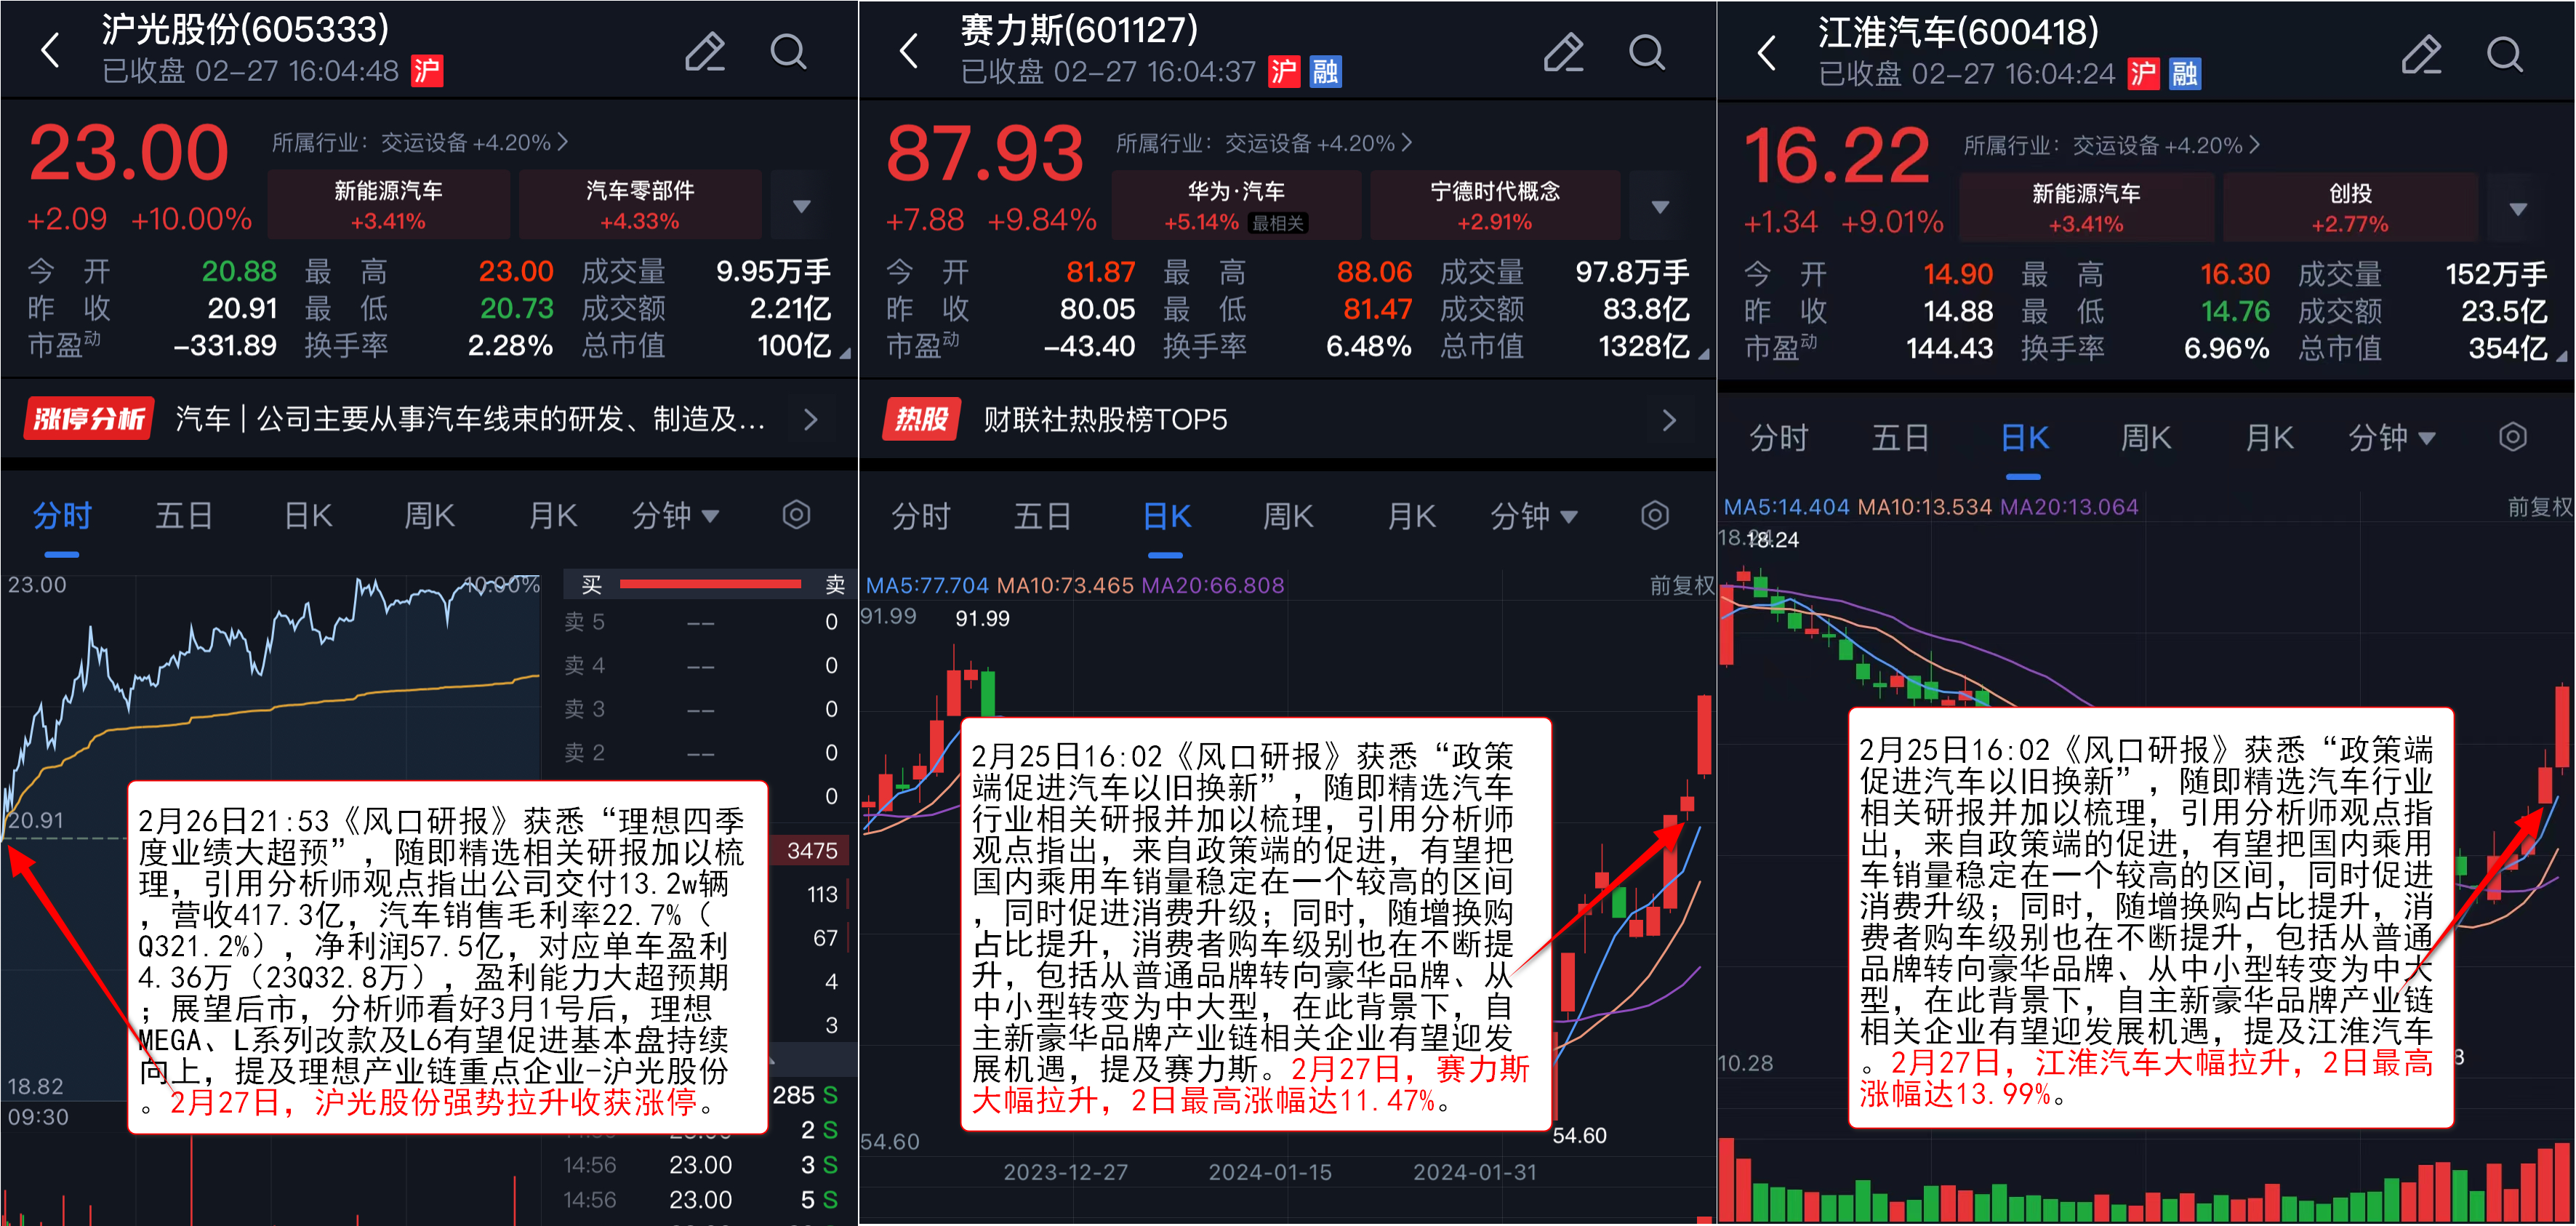Open 交运设备 industry link on 沪光股份 panel

pos(420,142)
